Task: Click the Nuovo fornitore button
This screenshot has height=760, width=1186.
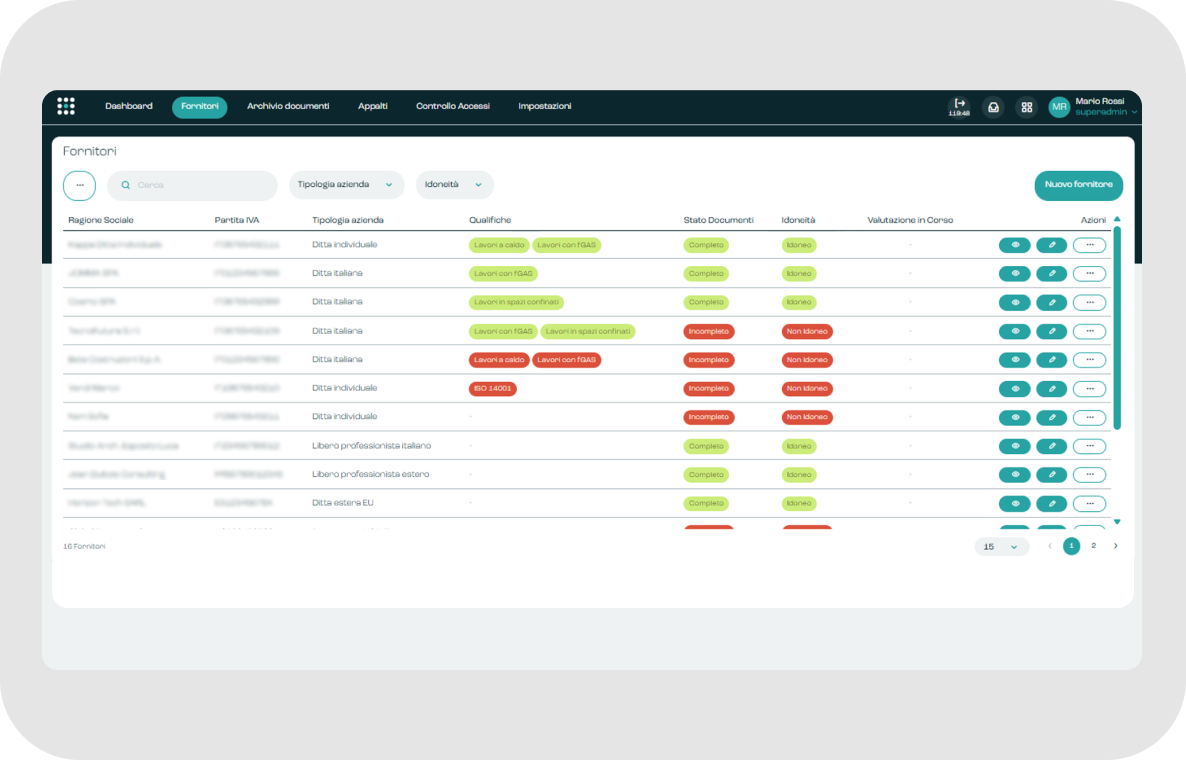Action: 1079,185
